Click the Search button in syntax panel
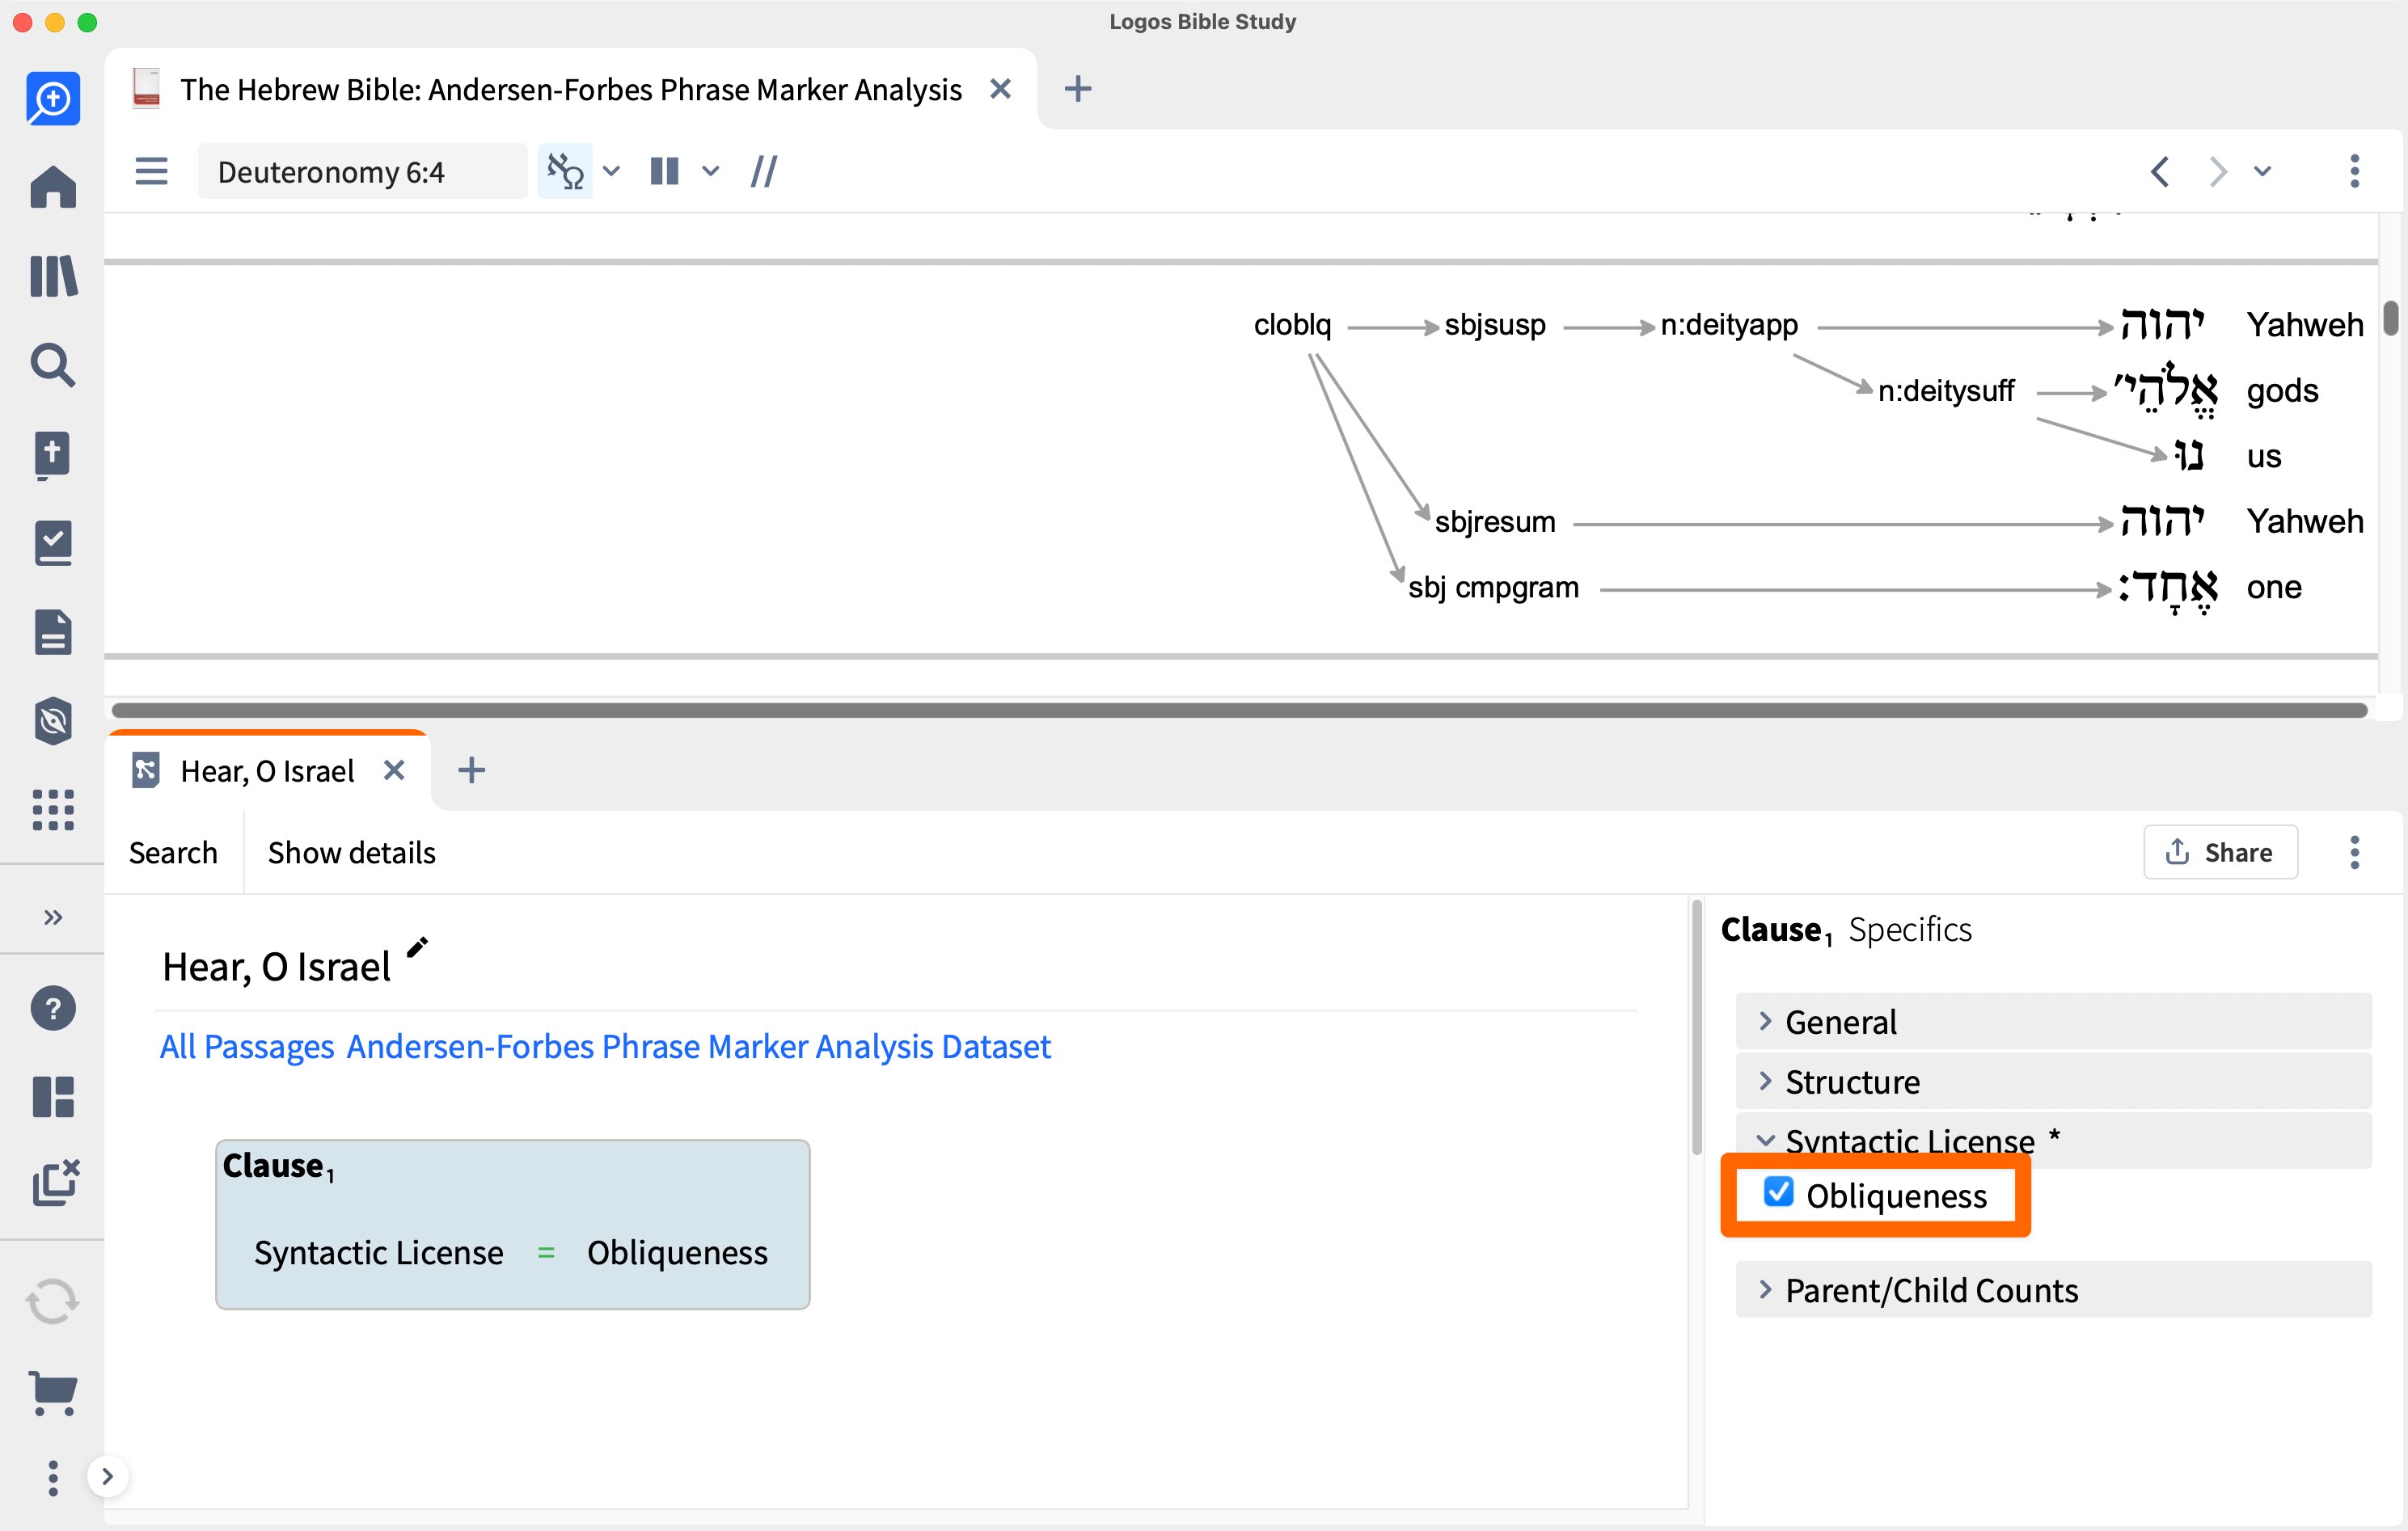 [173, 853]
